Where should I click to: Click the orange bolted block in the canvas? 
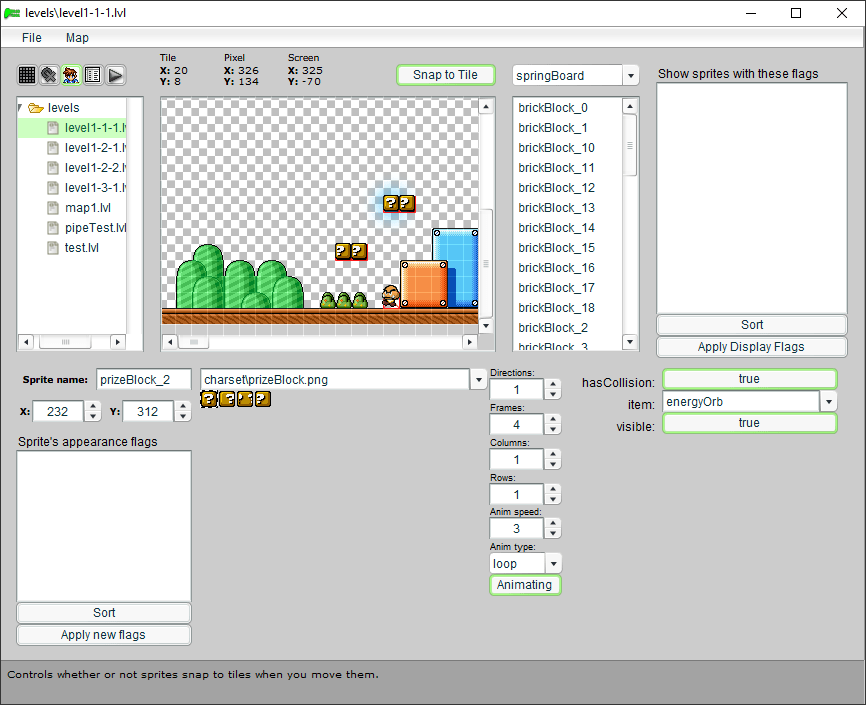click(x=423, y=284)
